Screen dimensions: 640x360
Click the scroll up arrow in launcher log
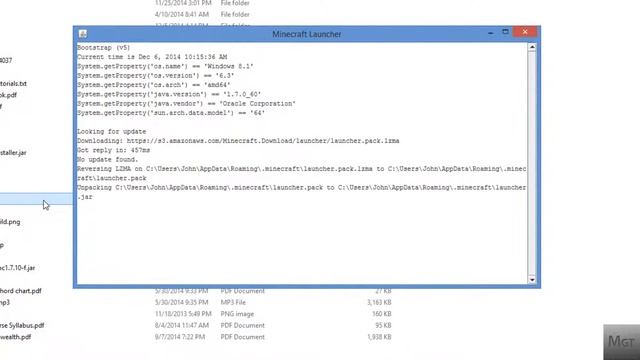(x=532, y=47)
